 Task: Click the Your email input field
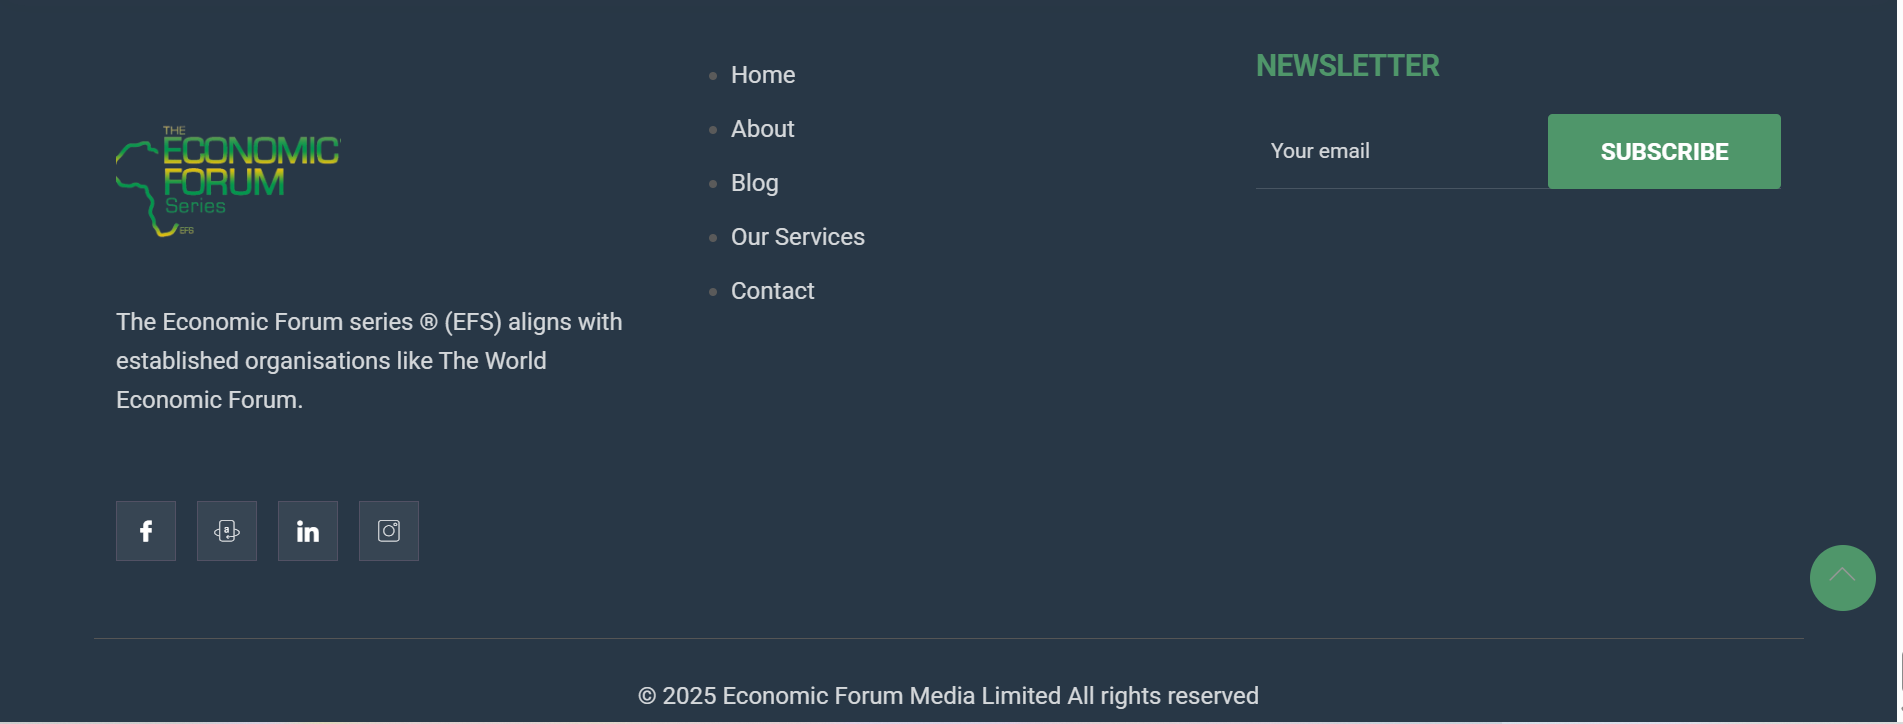click(1402, 151)
